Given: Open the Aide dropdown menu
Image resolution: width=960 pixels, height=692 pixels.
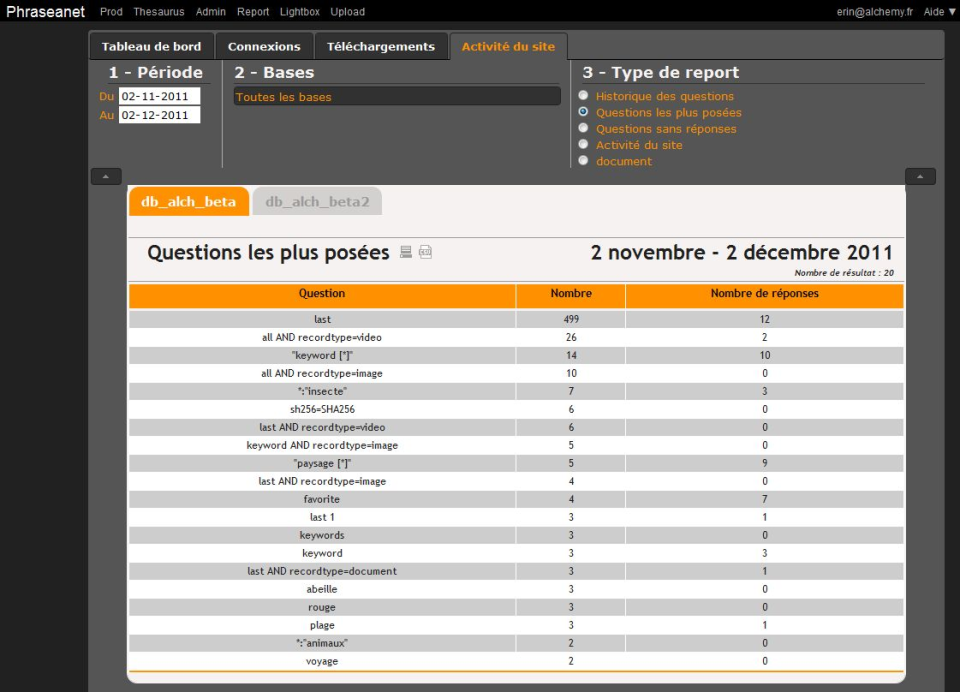Looking at the screenshot, I should tap(936, 11).
